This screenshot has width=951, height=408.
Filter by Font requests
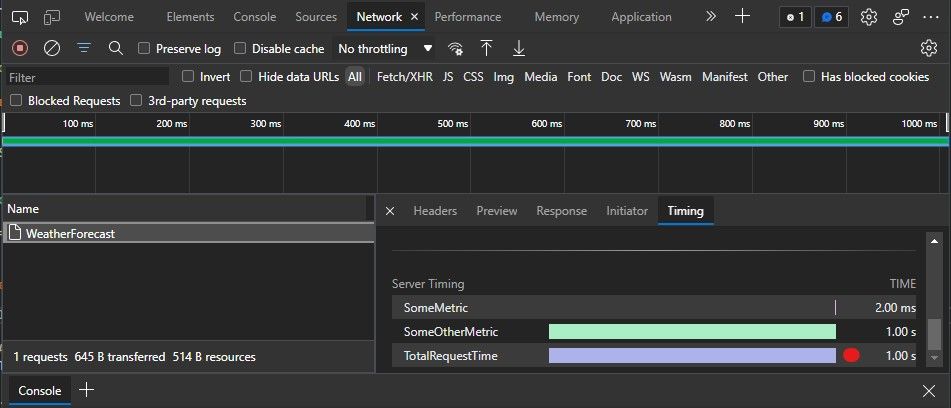(x=579, y=76)
